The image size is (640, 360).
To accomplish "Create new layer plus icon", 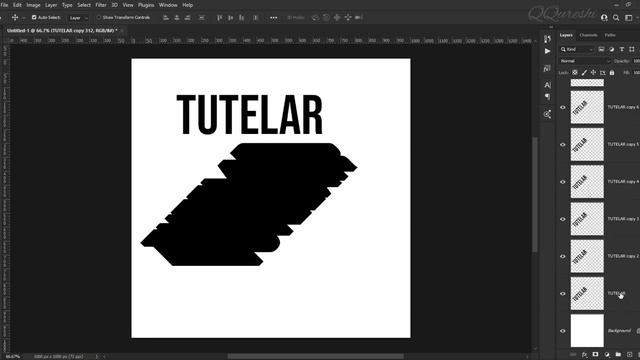I will click(629, 355).
